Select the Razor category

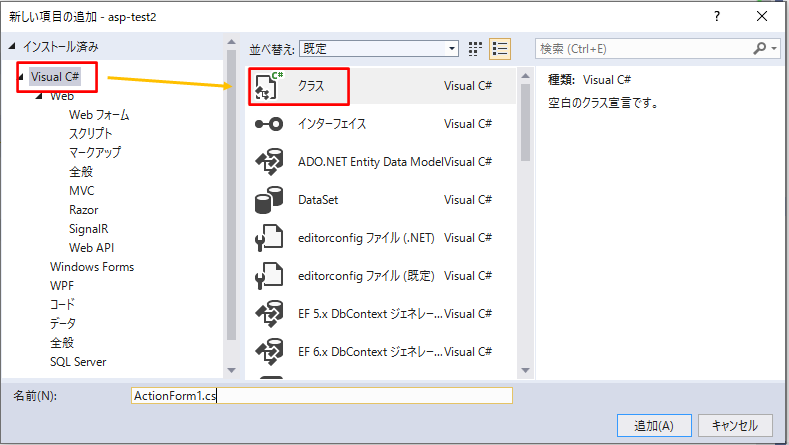pyautogui.click(x=84, y=210)
